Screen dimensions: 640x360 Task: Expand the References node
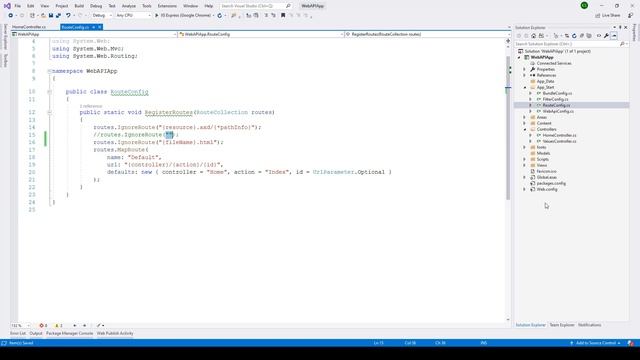click(x=525, y=76)
